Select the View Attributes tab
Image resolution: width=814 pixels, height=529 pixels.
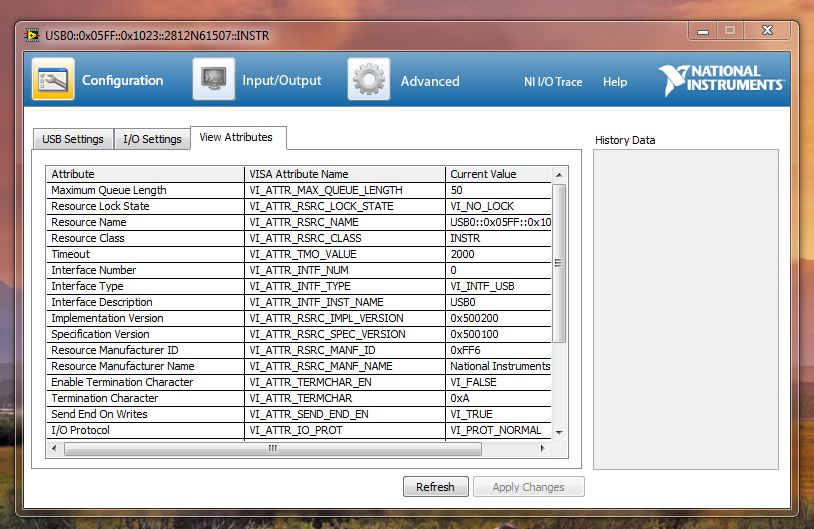point(236,137)
